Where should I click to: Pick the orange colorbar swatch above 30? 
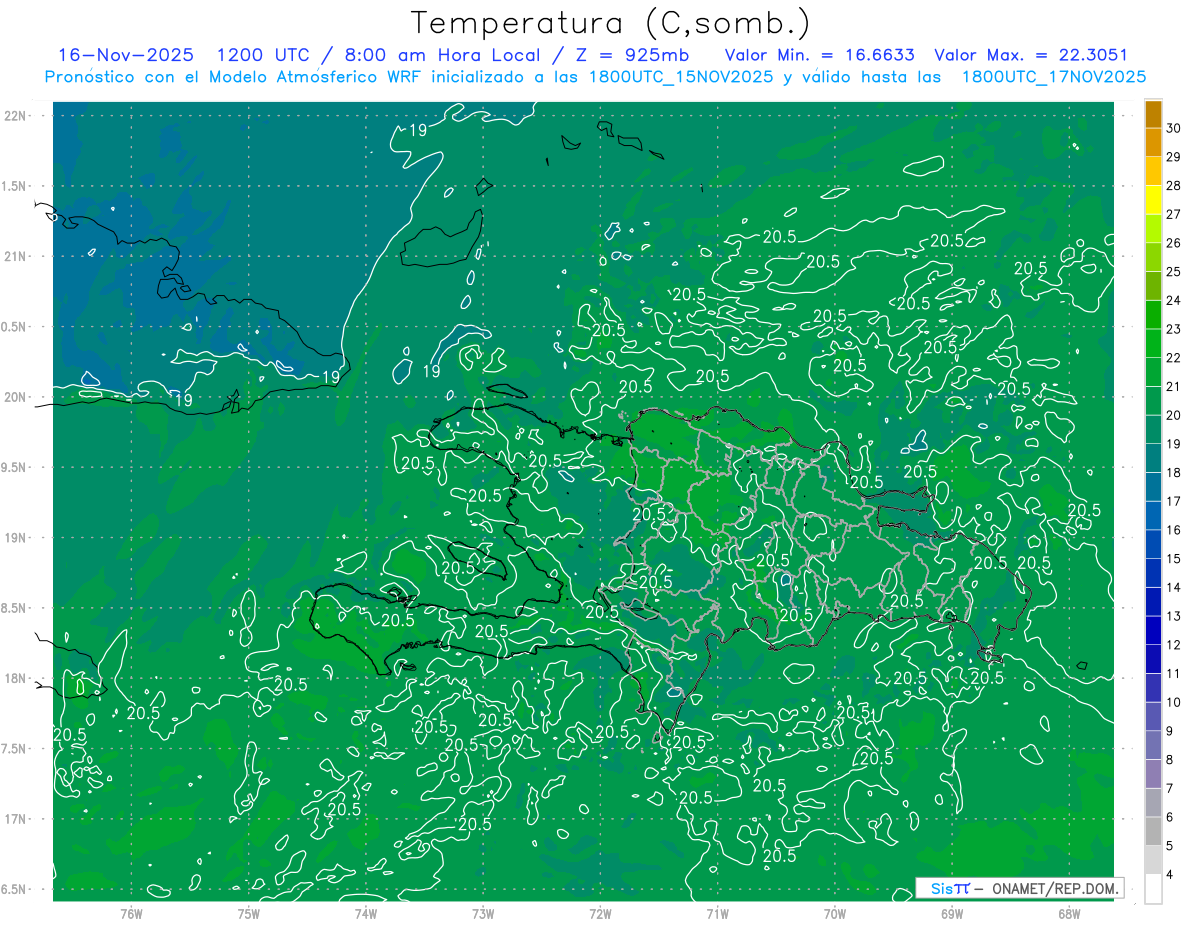click(x=1154, y=114)
